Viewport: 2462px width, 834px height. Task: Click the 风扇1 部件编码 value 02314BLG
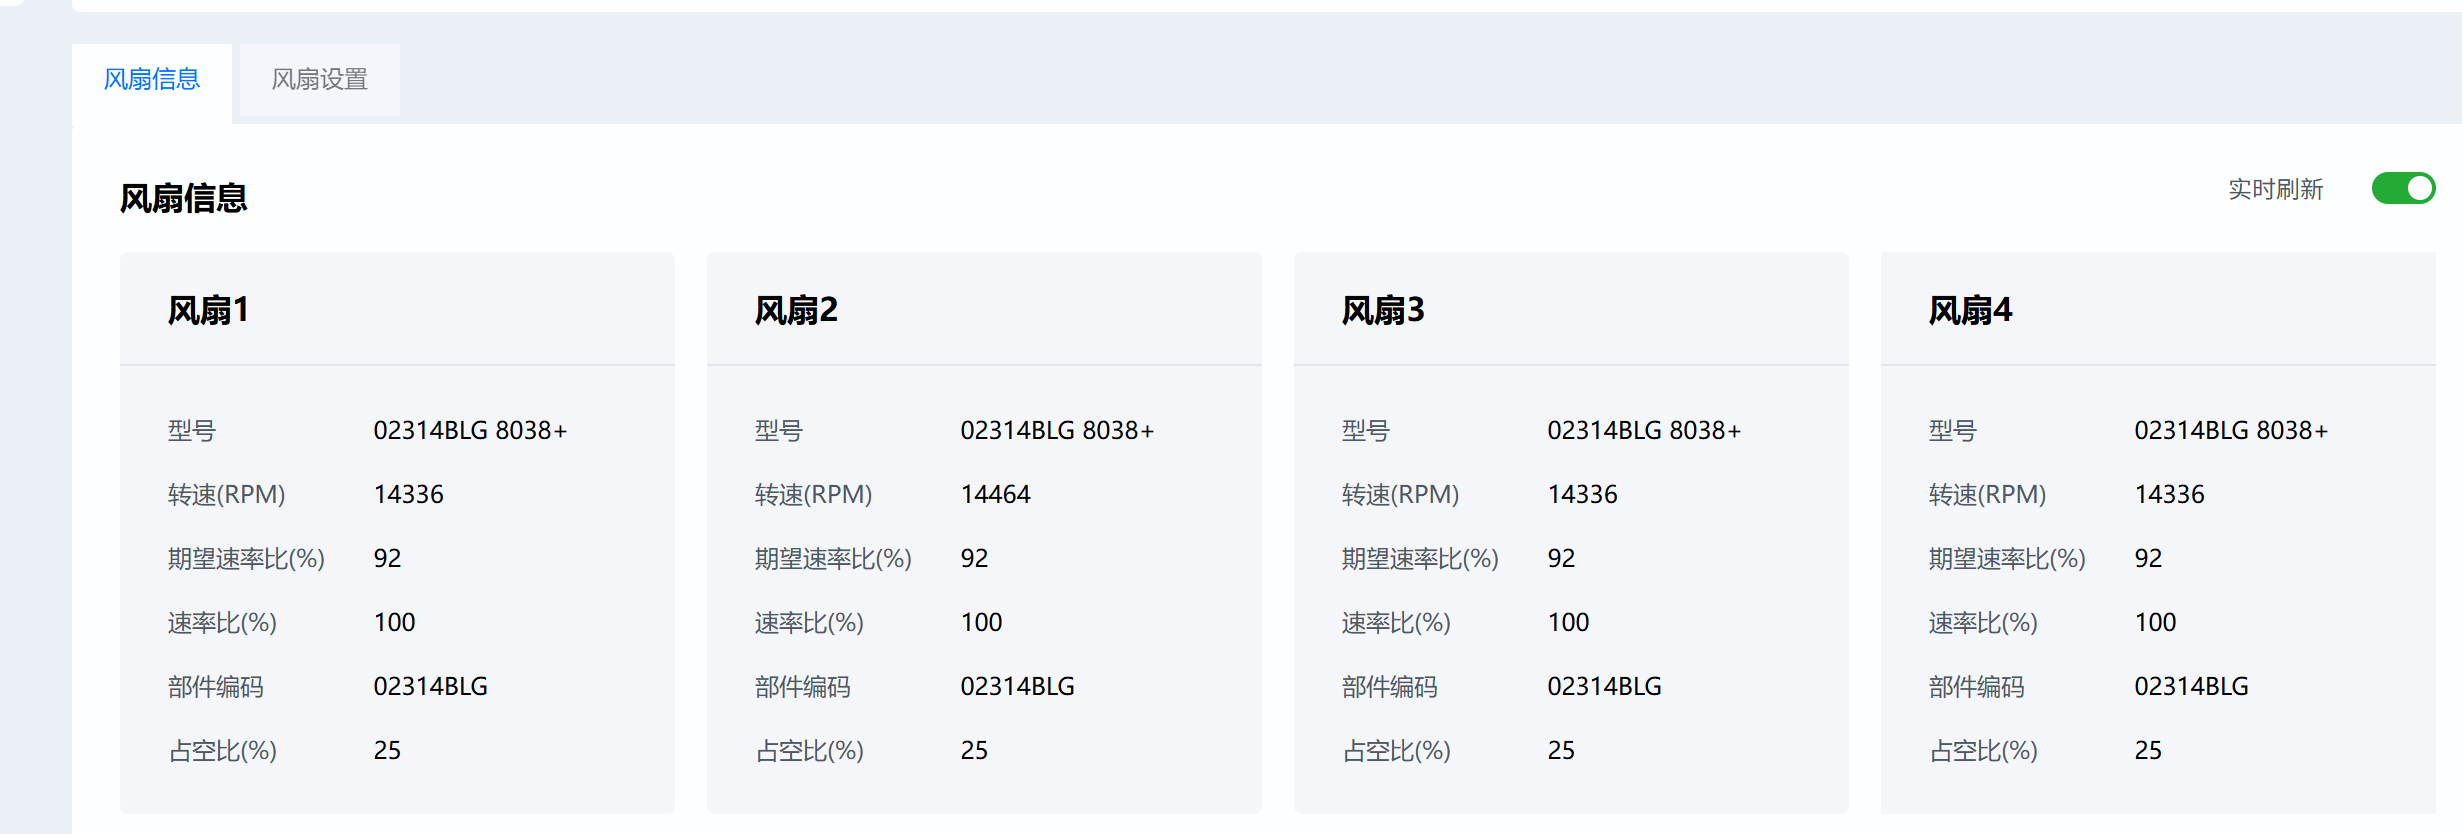[x=430, y=686]
